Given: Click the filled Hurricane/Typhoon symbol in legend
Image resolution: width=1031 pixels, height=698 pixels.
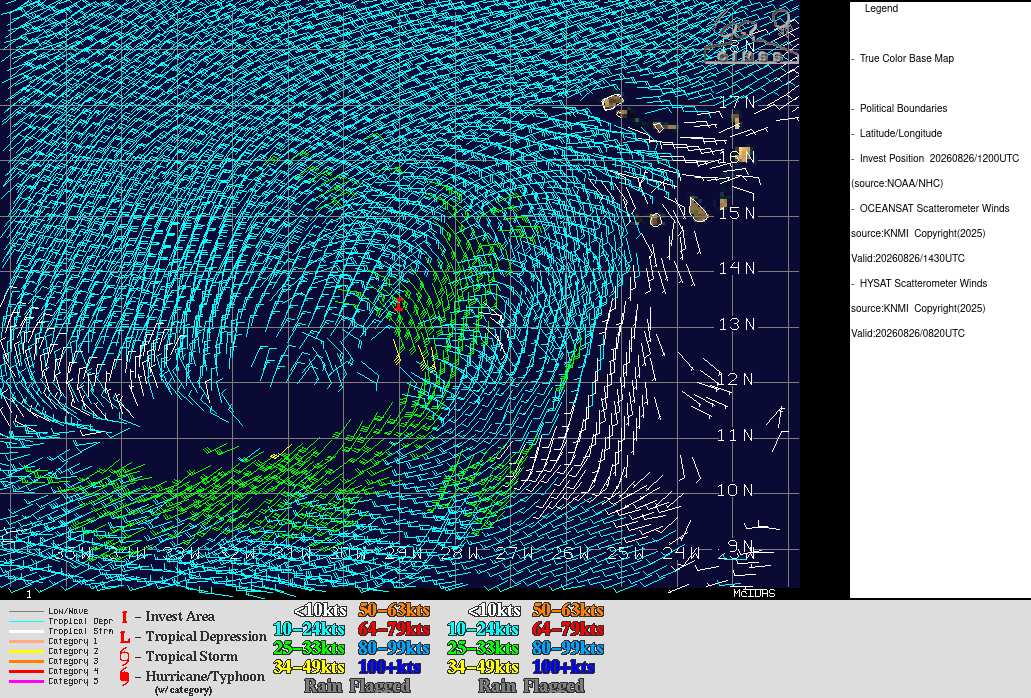Looking at the screenshot, I should (x=124, y=676).
